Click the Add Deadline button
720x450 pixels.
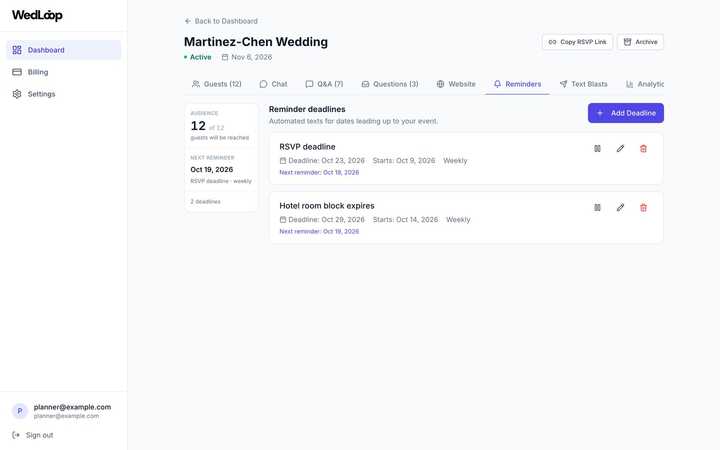click(x=625, y=113)
